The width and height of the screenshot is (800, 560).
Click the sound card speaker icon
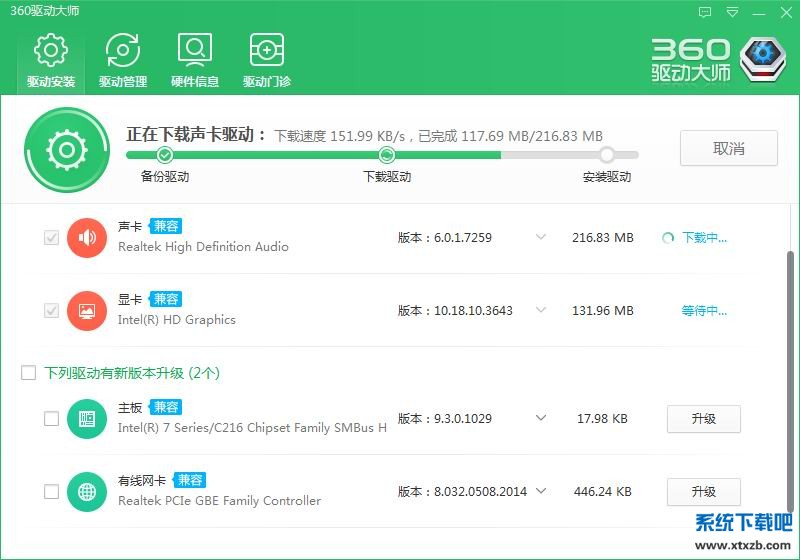[87, 238]
